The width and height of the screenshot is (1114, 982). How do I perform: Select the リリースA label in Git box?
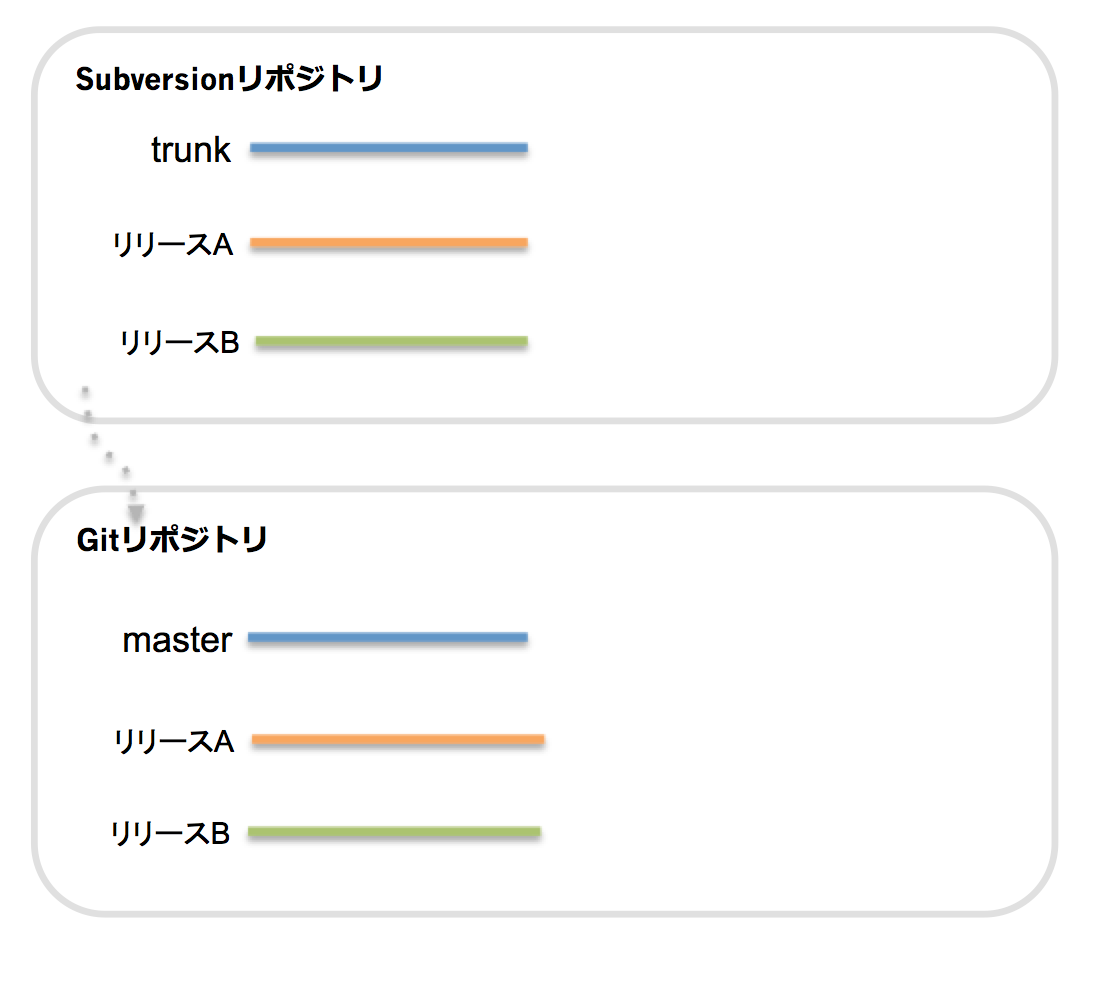point(174,741)
